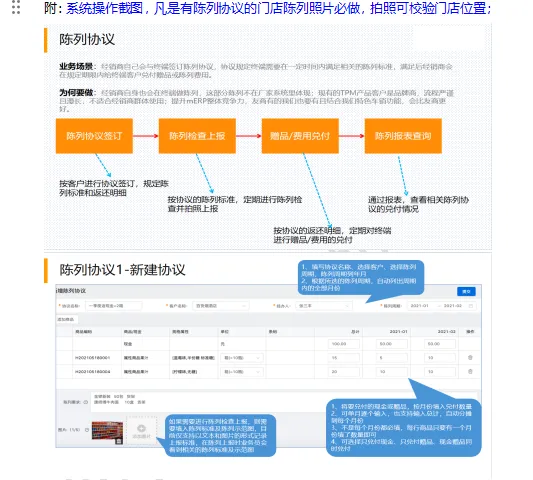Click total field 15 in row H202105180001
533x480 pixels.
point(344,358)
